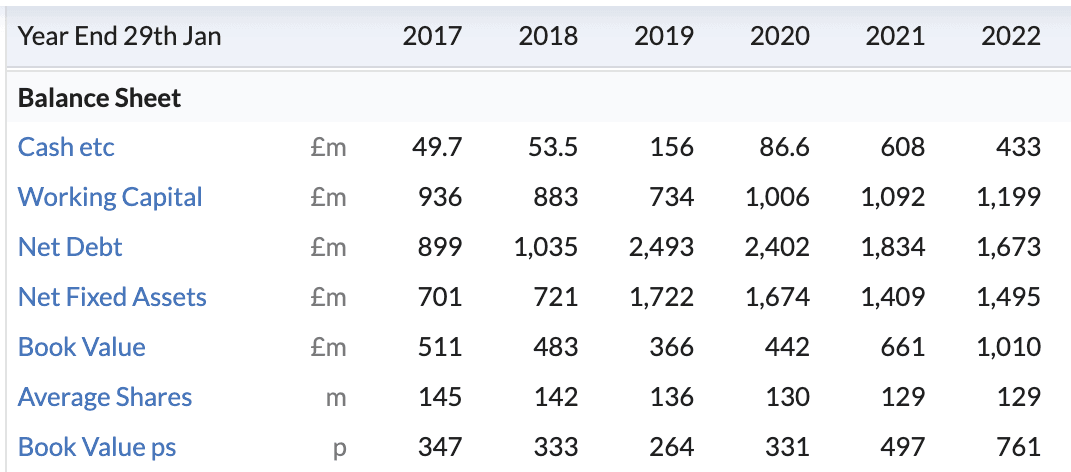Image resolution: width=1071 pixels, height=472 pixels.
Task: Select the 2017 Working Capital value 936
Action: pyautogui.click(x=440, y=197)
